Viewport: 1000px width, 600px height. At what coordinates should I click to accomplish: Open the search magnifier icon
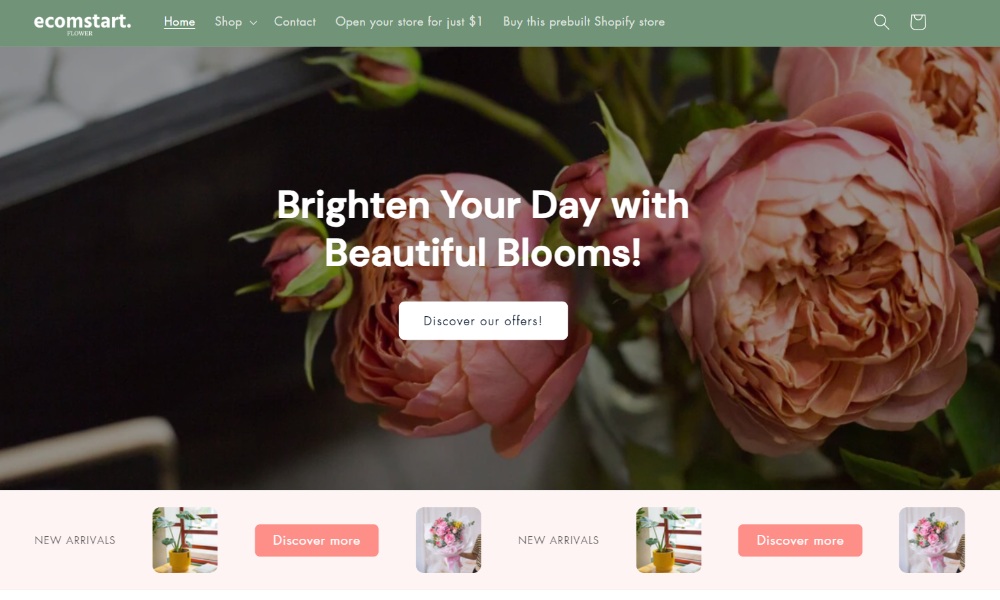coord(881,22)
